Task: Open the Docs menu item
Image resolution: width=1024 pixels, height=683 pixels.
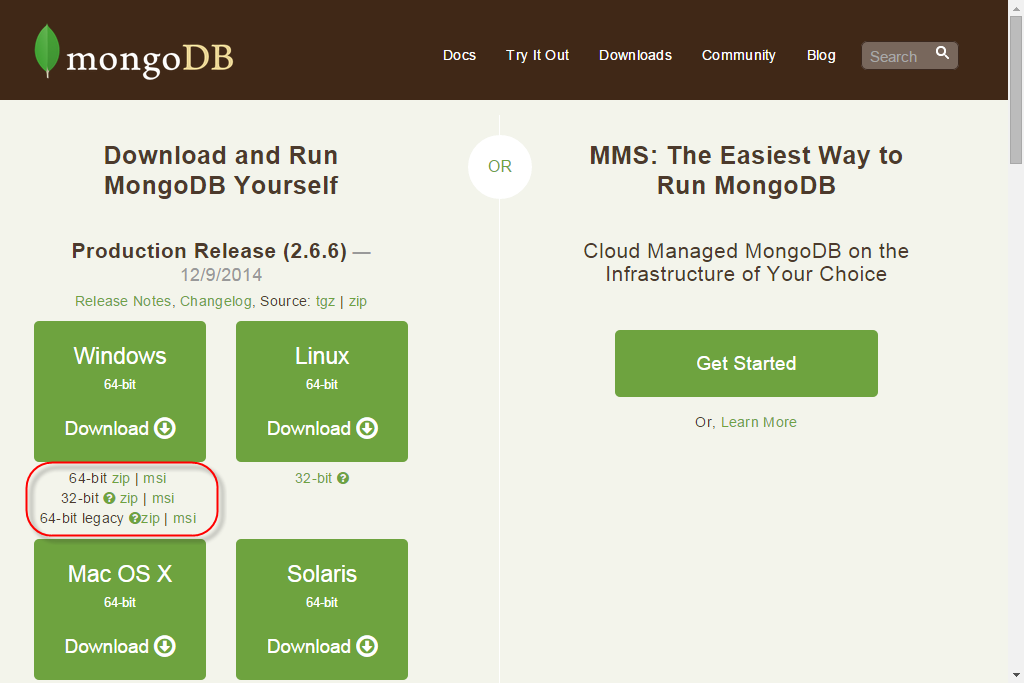Action: [459, 55]
